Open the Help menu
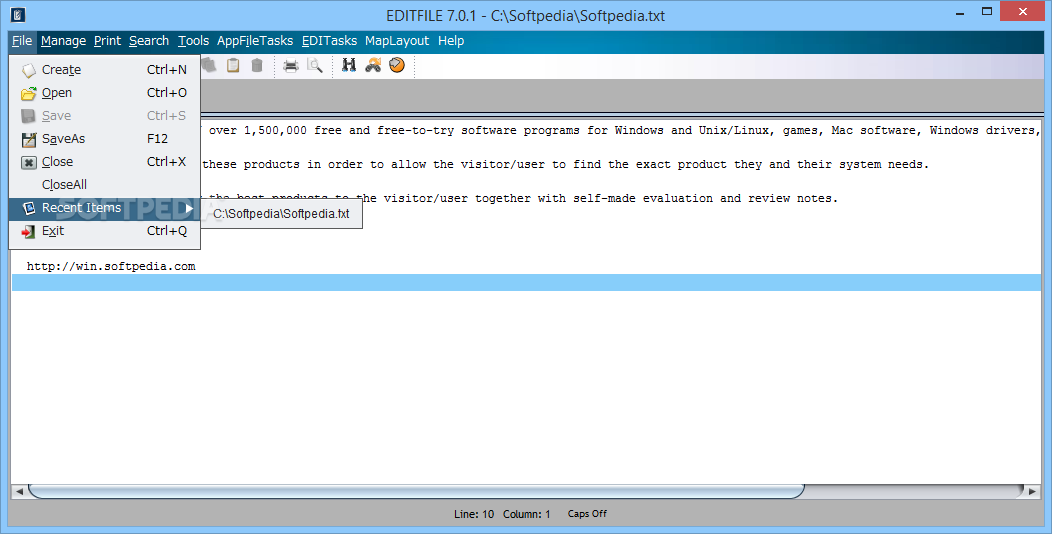This screenshot has width=1052, height=534. point(451,41)
